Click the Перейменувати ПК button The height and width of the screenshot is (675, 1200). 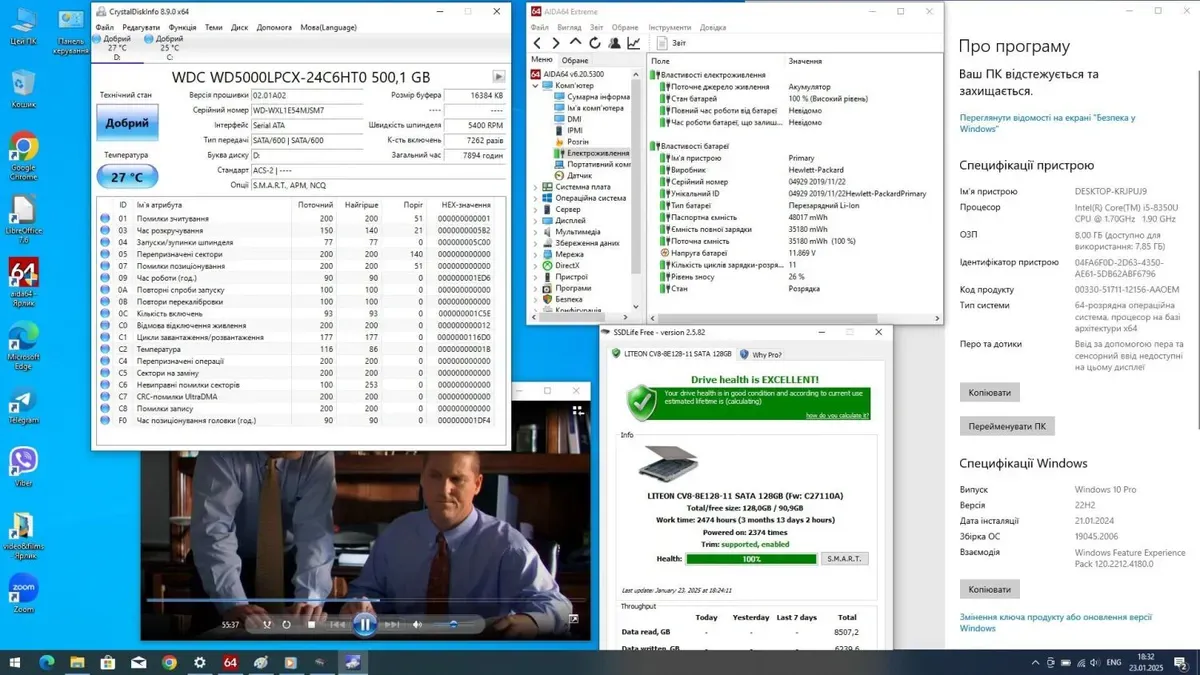pos(1007,427)
